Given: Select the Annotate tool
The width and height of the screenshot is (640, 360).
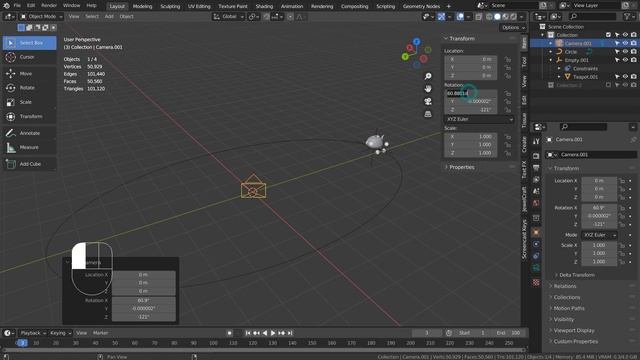Looking at the screenshot, I should tap(29, 133).
